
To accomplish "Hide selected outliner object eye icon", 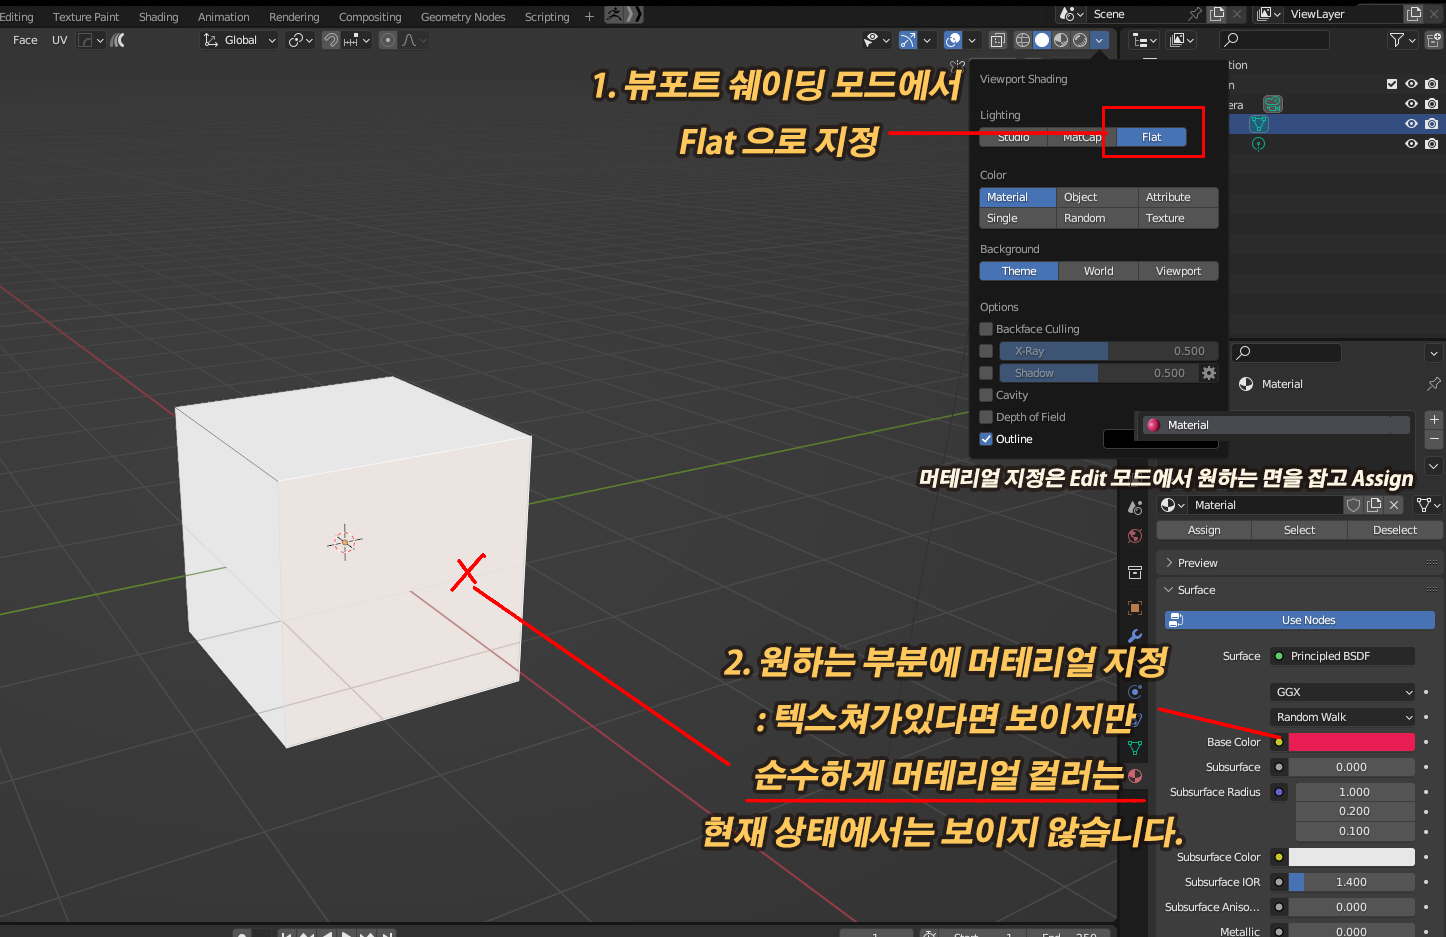I will 1411,124.
